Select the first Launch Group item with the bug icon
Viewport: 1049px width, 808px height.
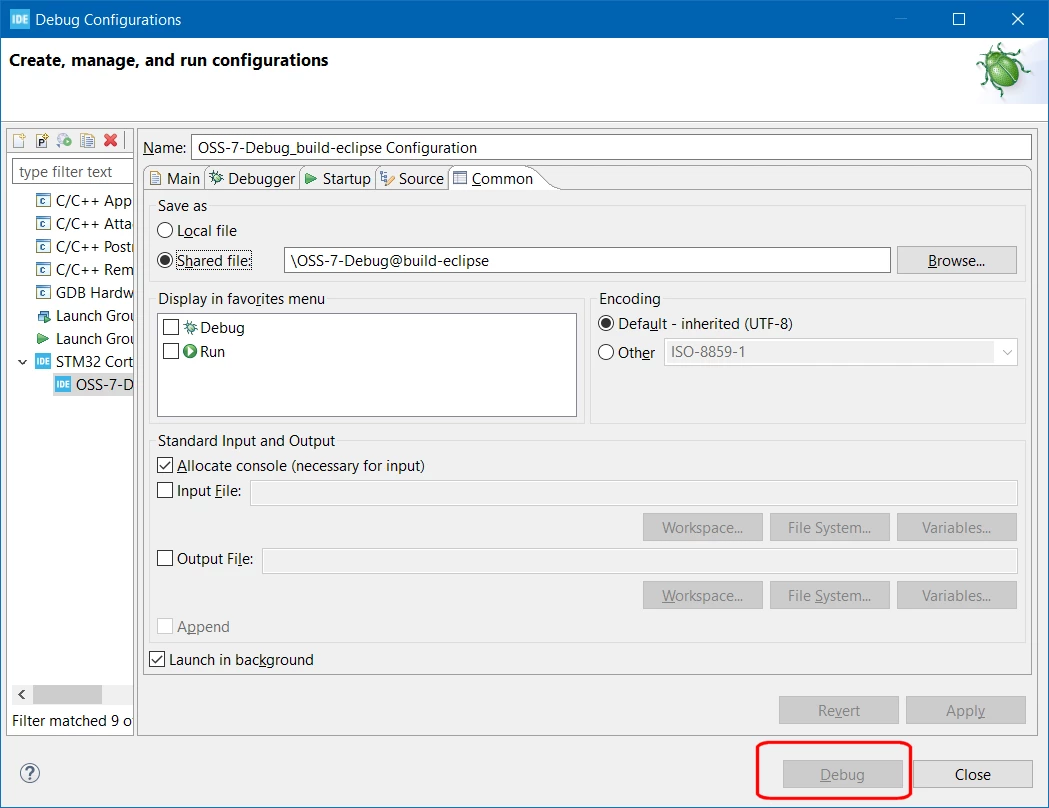(84, 316)
